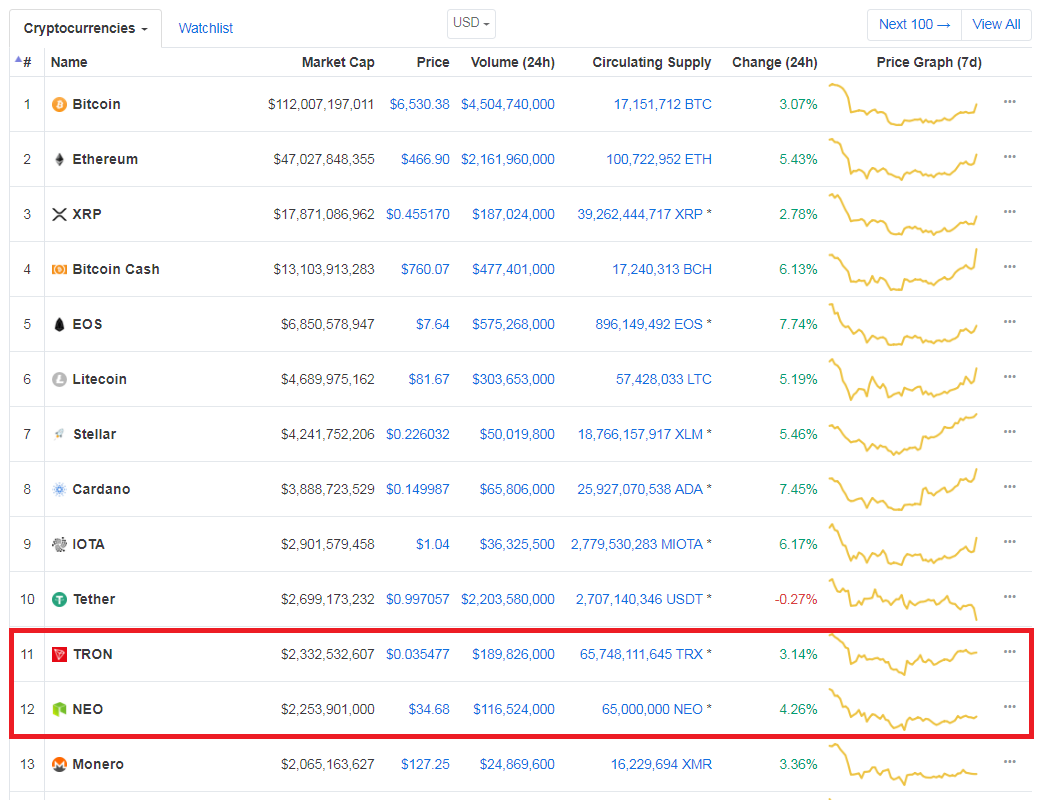Open the three-dot menu for EOS

coord(1010,322)
